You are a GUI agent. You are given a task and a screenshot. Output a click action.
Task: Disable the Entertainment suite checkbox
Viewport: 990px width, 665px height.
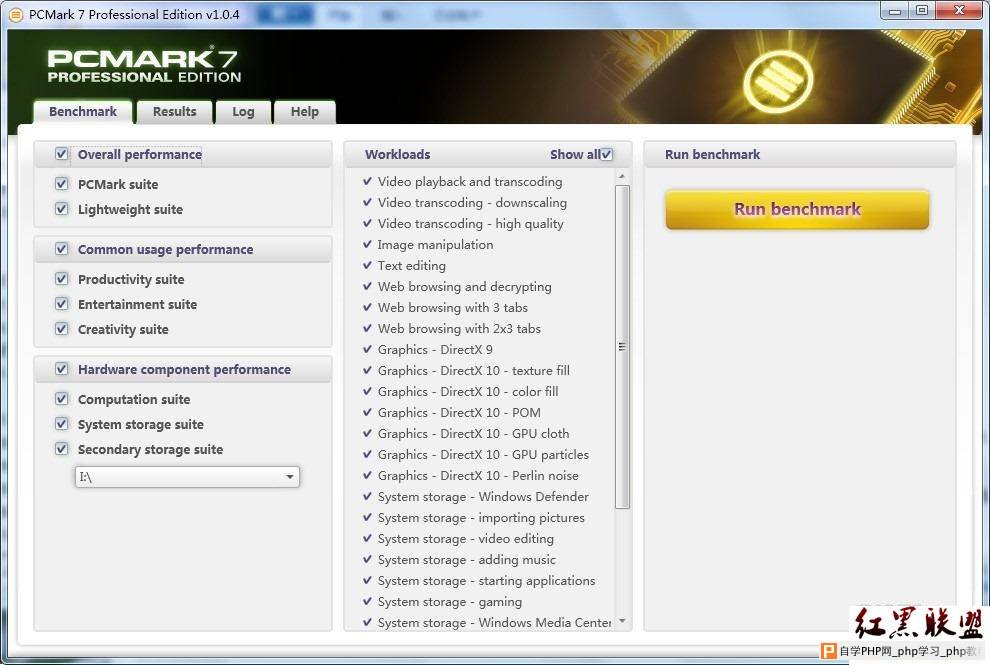61,304
